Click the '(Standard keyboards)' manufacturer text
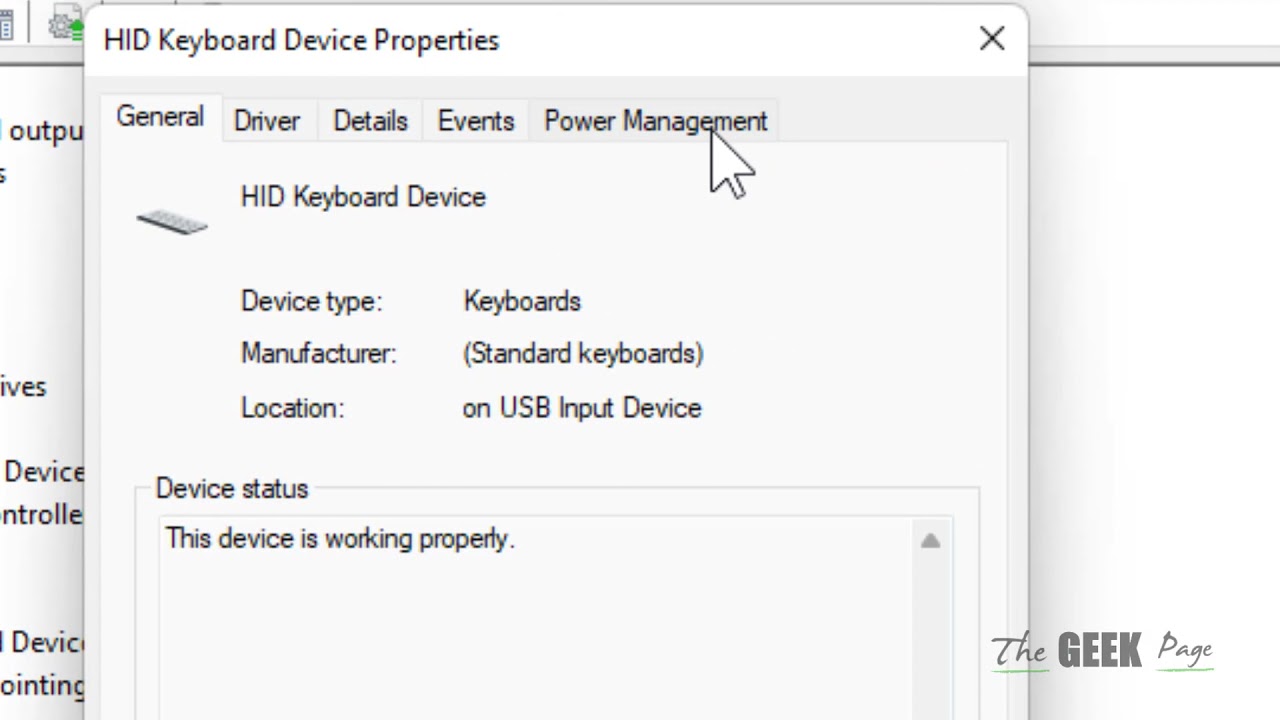 point(583,354)
